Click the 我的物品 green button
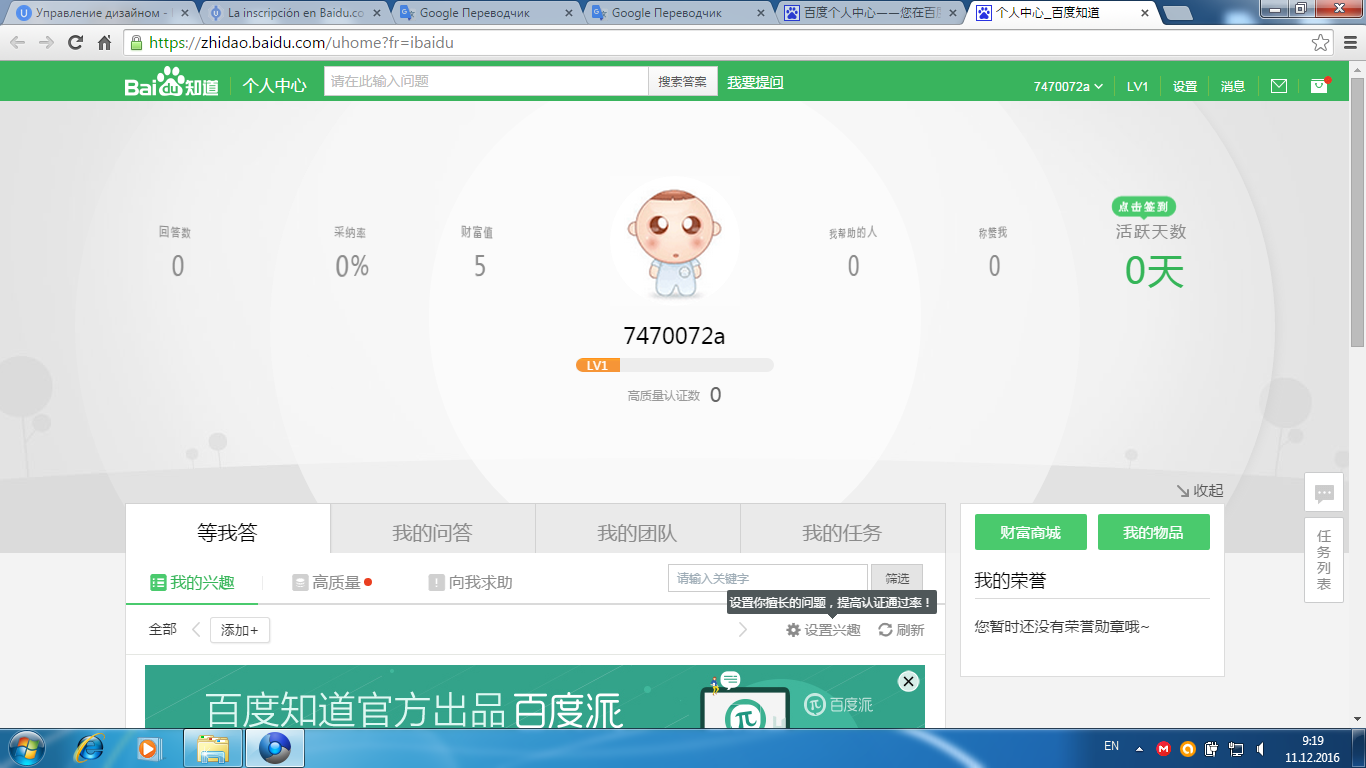The width and height of the screenshot is (1366, 768). [x=1153, y=532]
